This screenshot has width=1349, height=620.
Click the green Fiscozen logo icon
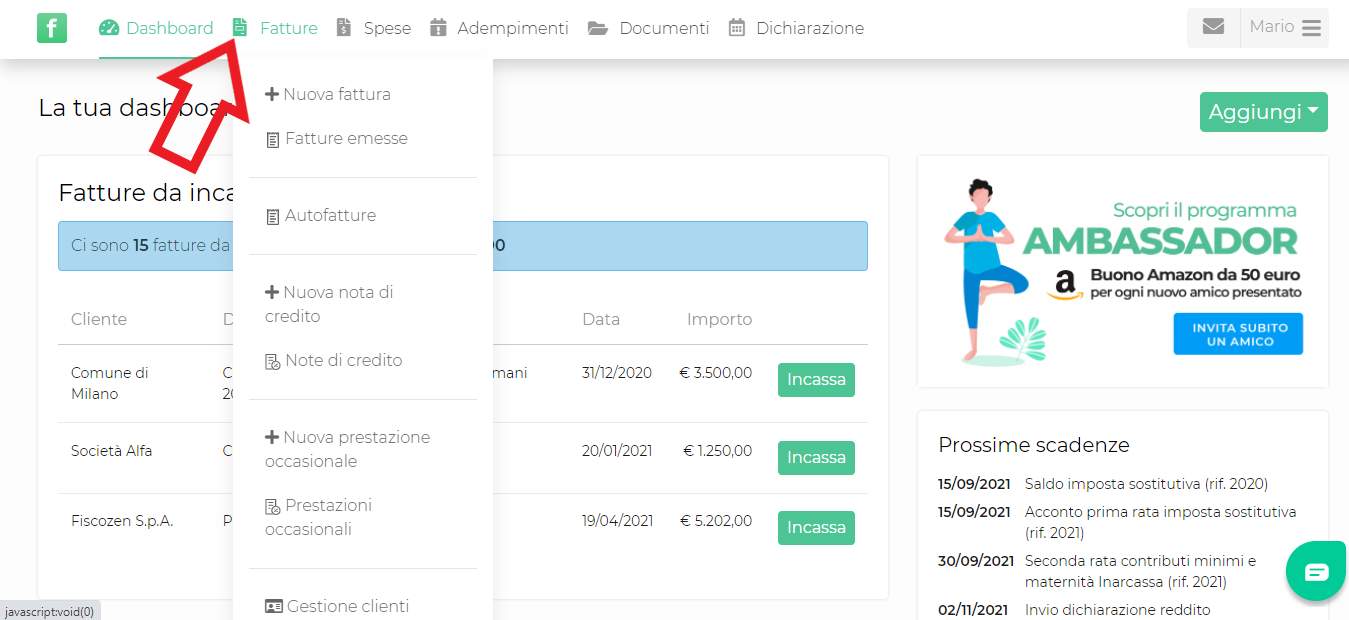(x=52, y=28)
